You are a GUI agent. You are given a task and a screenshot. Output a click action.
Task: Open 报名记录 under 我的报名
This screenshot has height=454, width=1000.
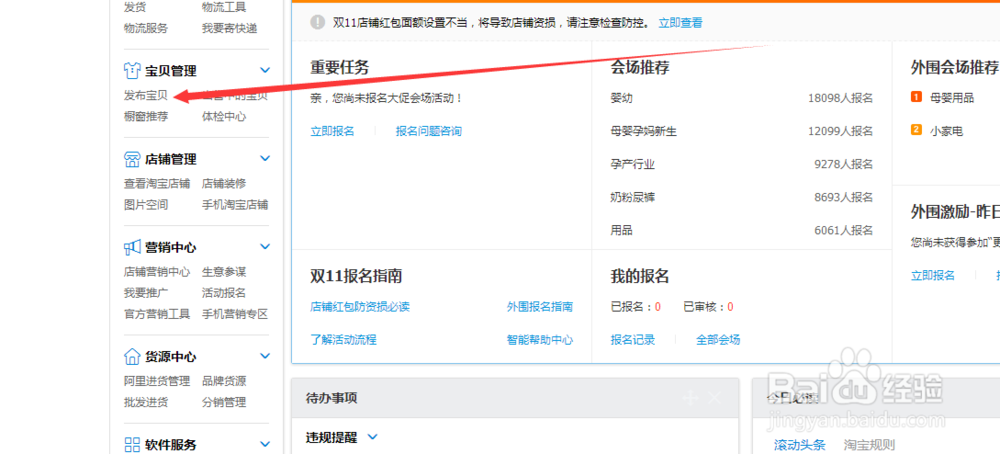[633, 340]
